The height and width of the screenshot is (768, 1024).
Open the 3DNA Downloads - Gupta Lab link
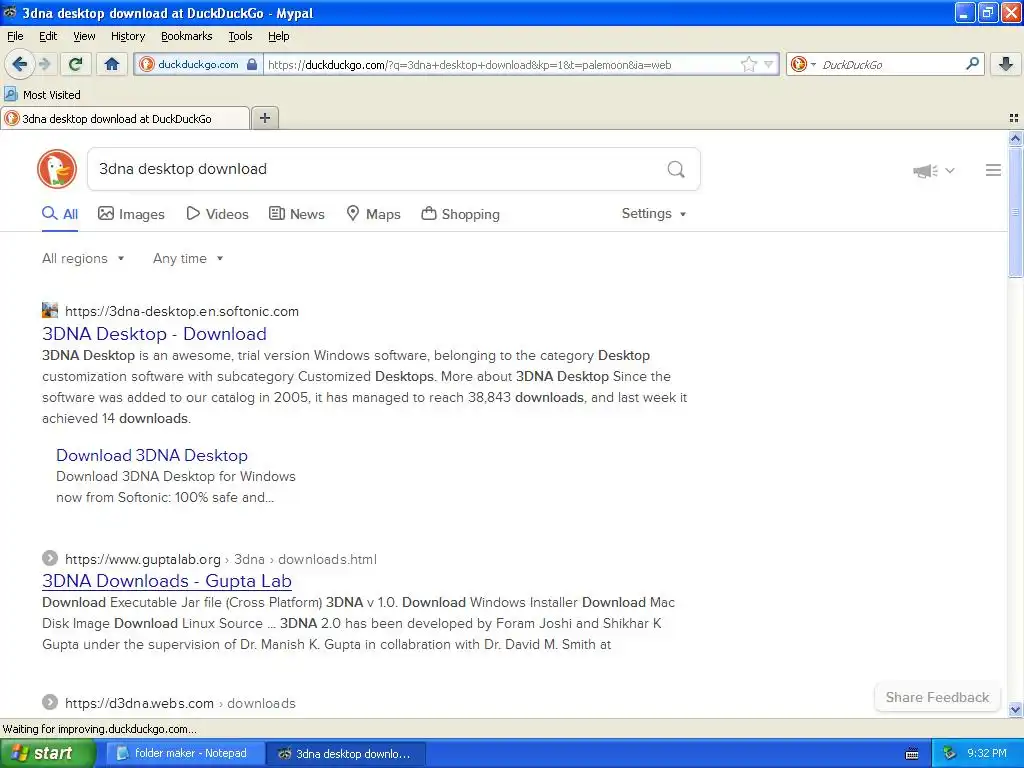[x=167, y=581]
